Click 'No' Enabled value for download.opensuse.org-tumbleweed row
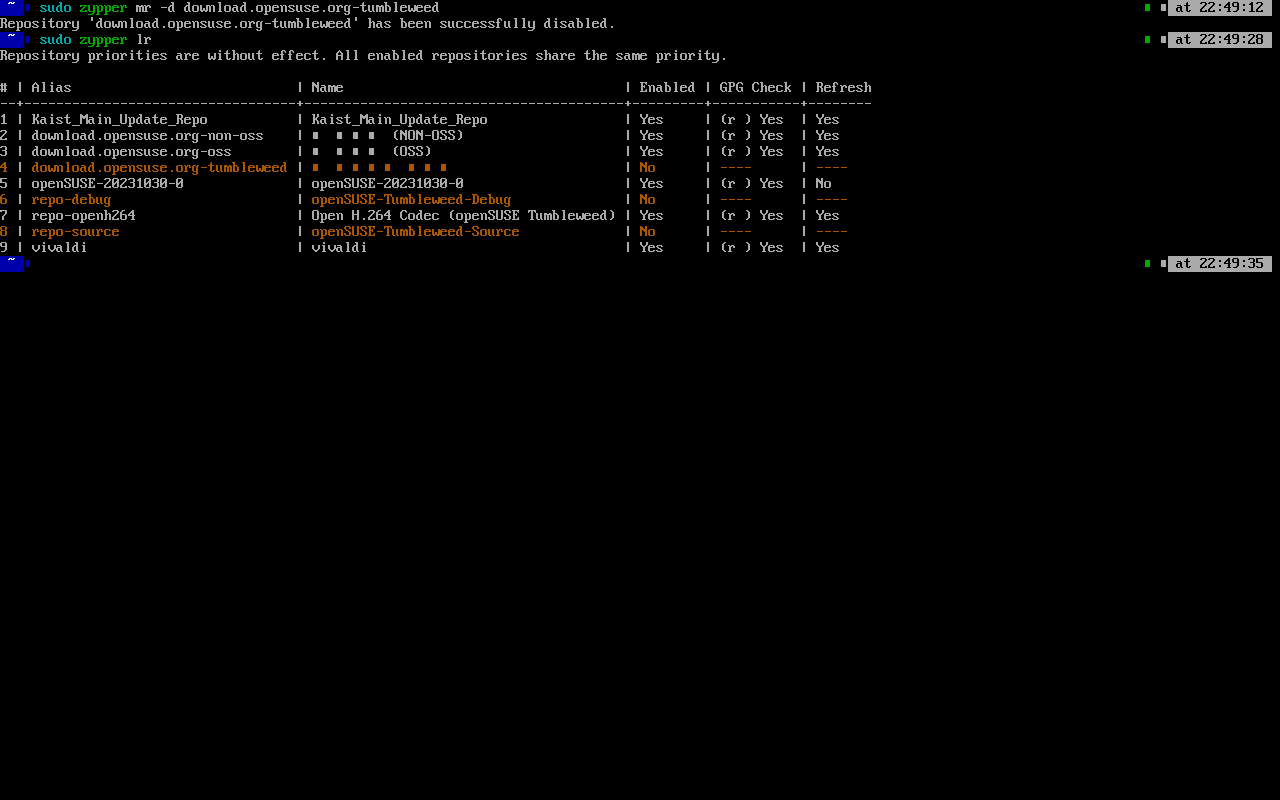Image resolution: width=1280 pixels, height=800 pixels. (x=648, y=168)
